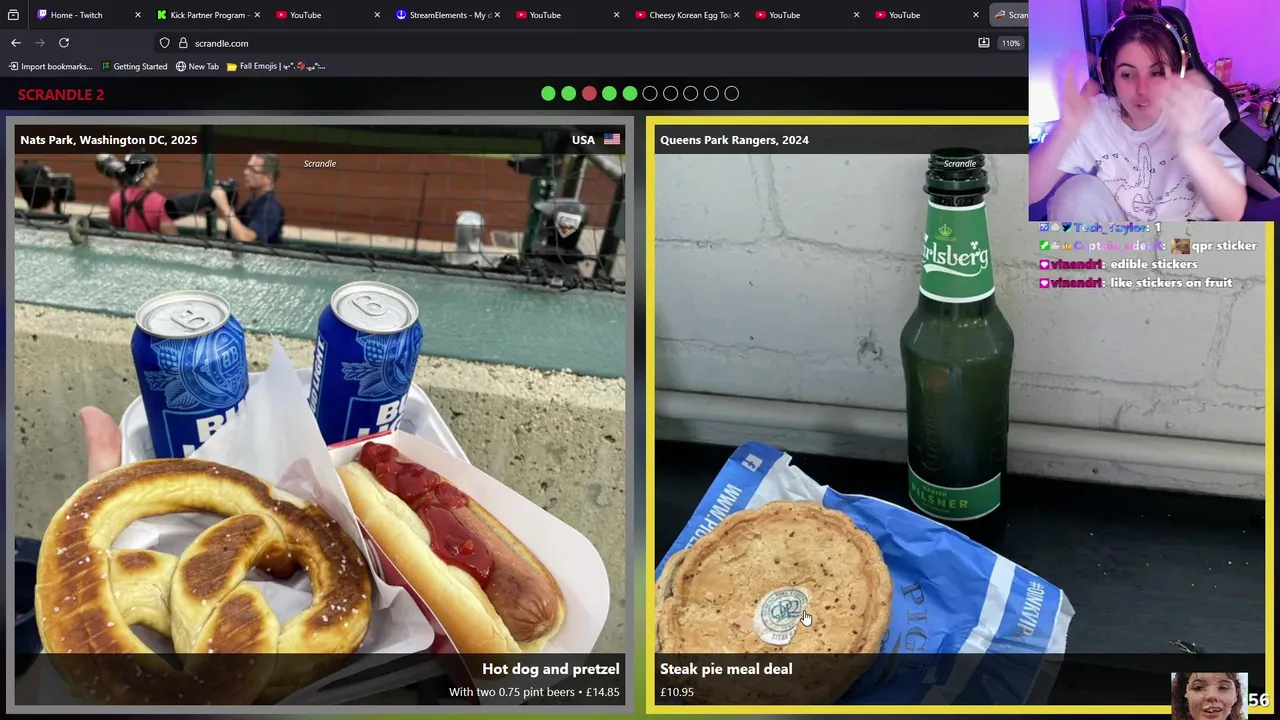The image size is (1280, 720).
Task: Click the first green round indicator
Action: coord(548,93)
